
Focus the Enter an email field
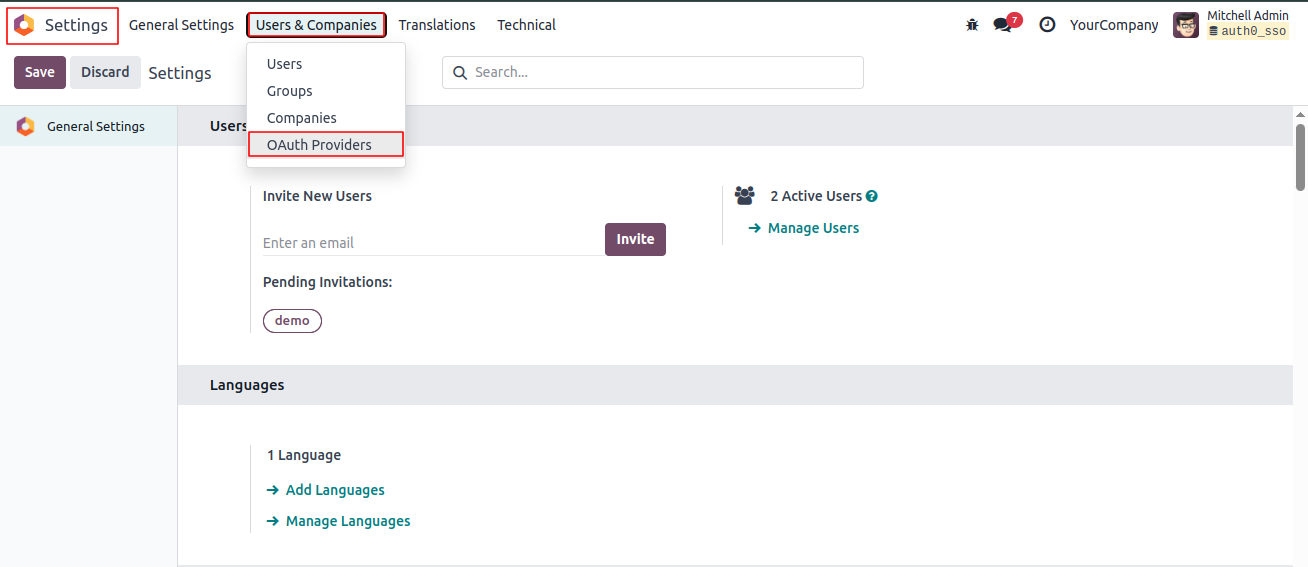(x=432, y=243)
